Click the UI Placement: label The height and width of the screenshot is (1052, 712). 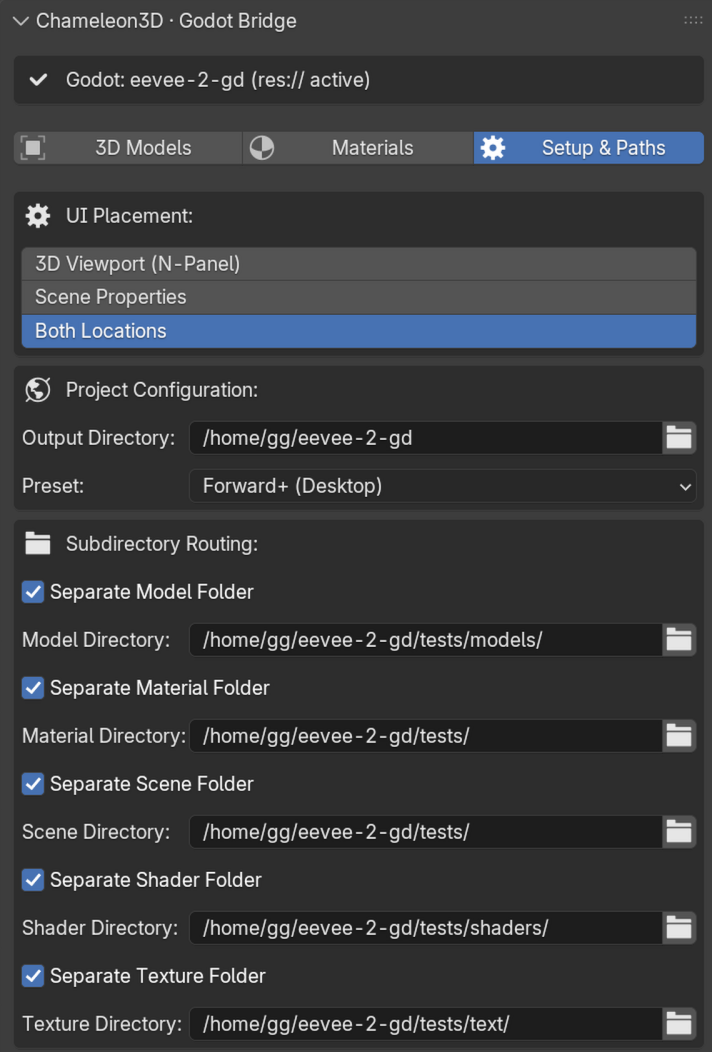point(130,216)
